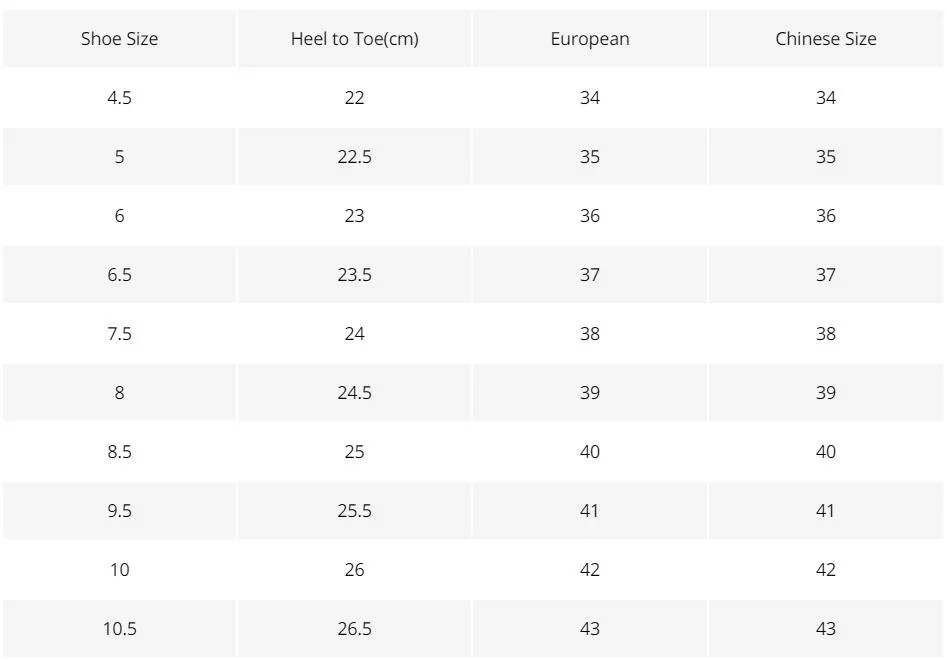945x659 pixels.
Task: Click the 25.5 heel to toe value
Action: [x=354, y=511]
